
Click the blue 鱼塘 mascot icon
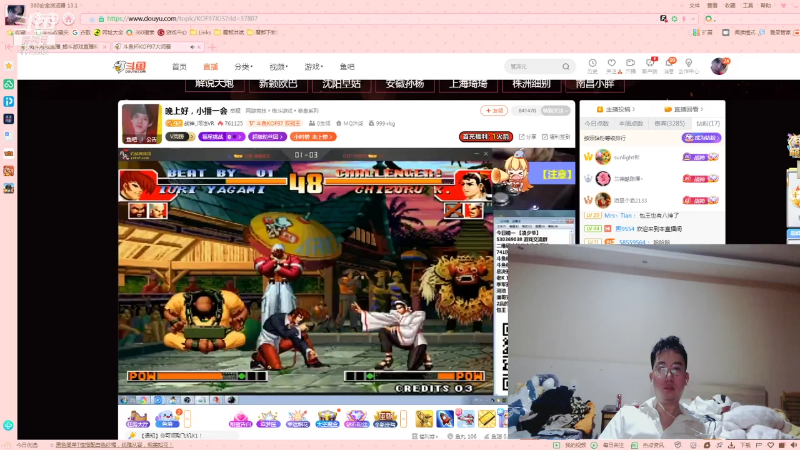point(166,419)
